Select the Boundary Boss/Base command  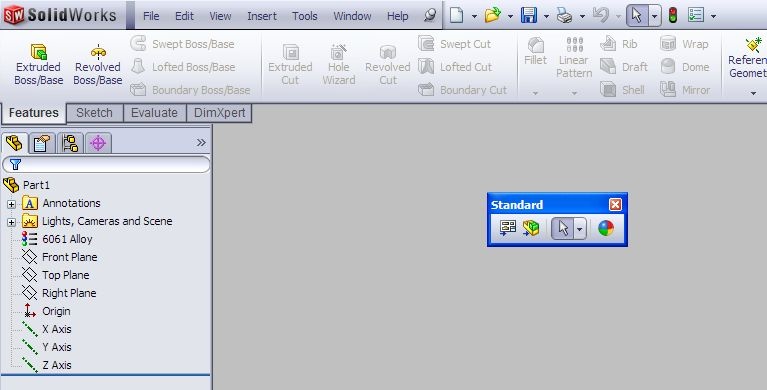coord(190,90)
